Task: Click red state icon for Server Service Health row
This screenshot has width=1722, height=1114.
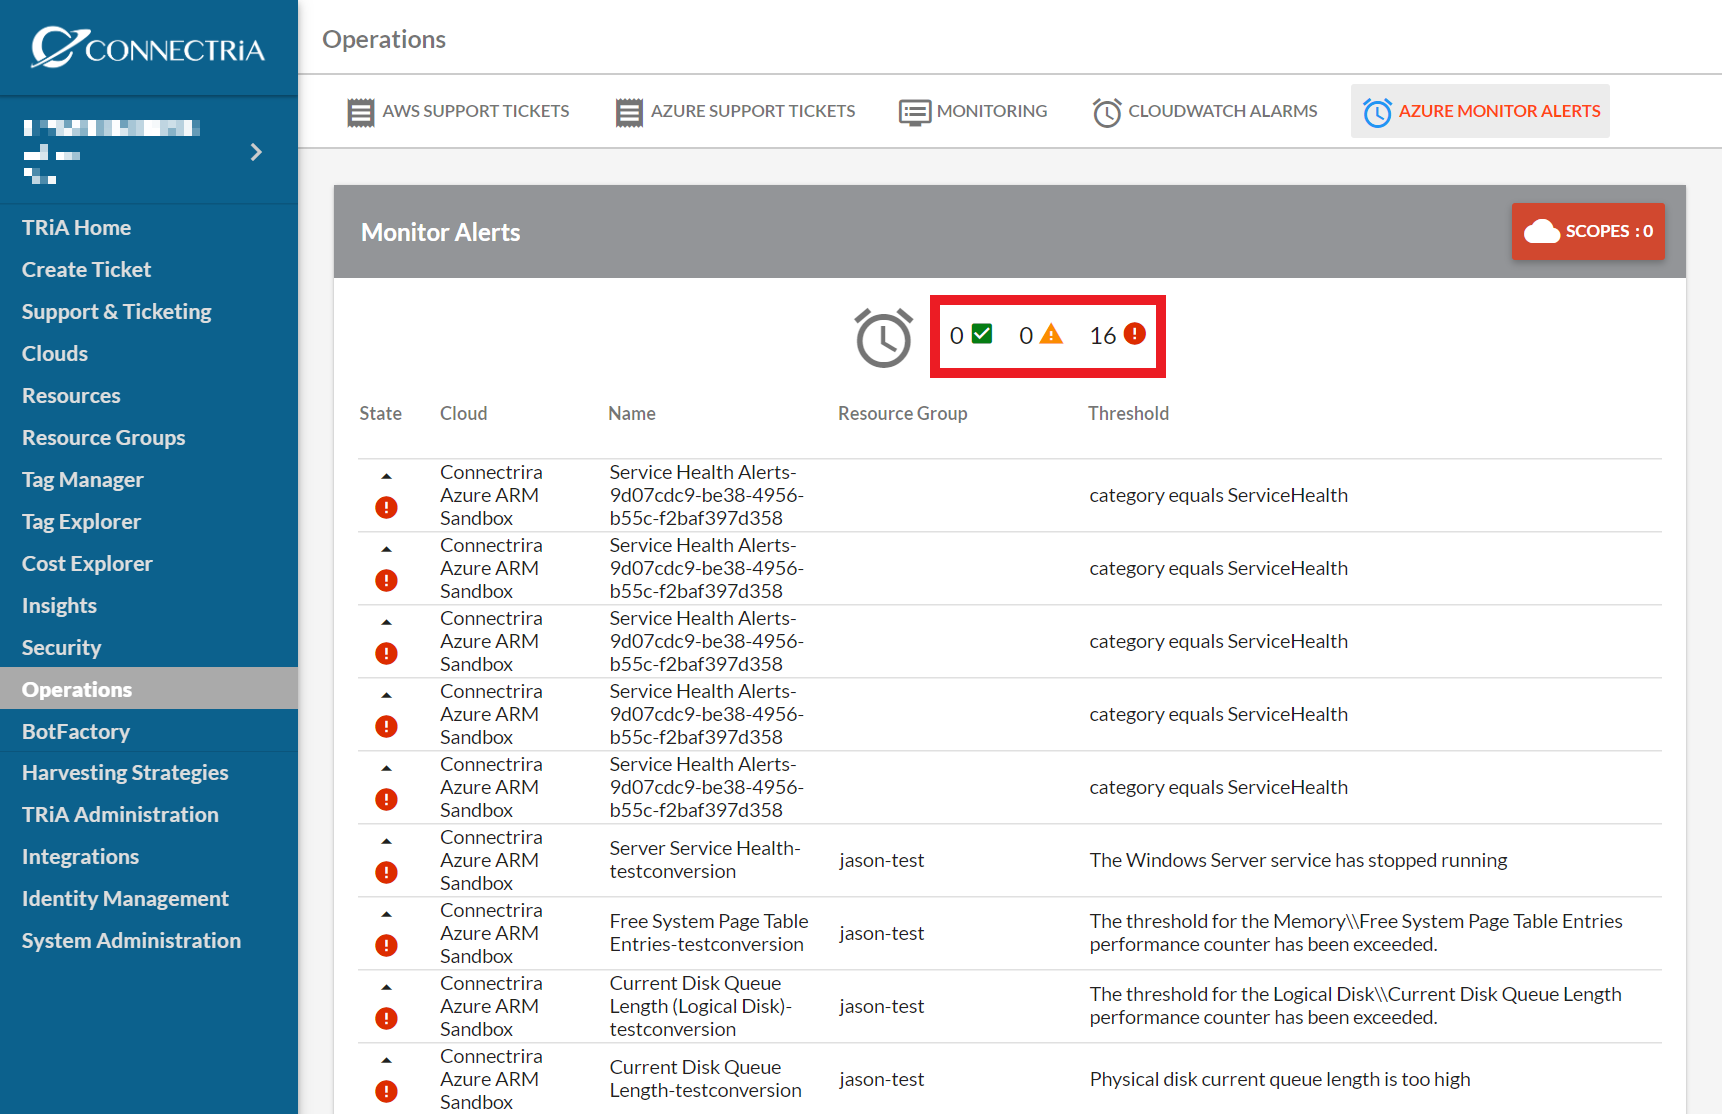Action: [386, 872]
